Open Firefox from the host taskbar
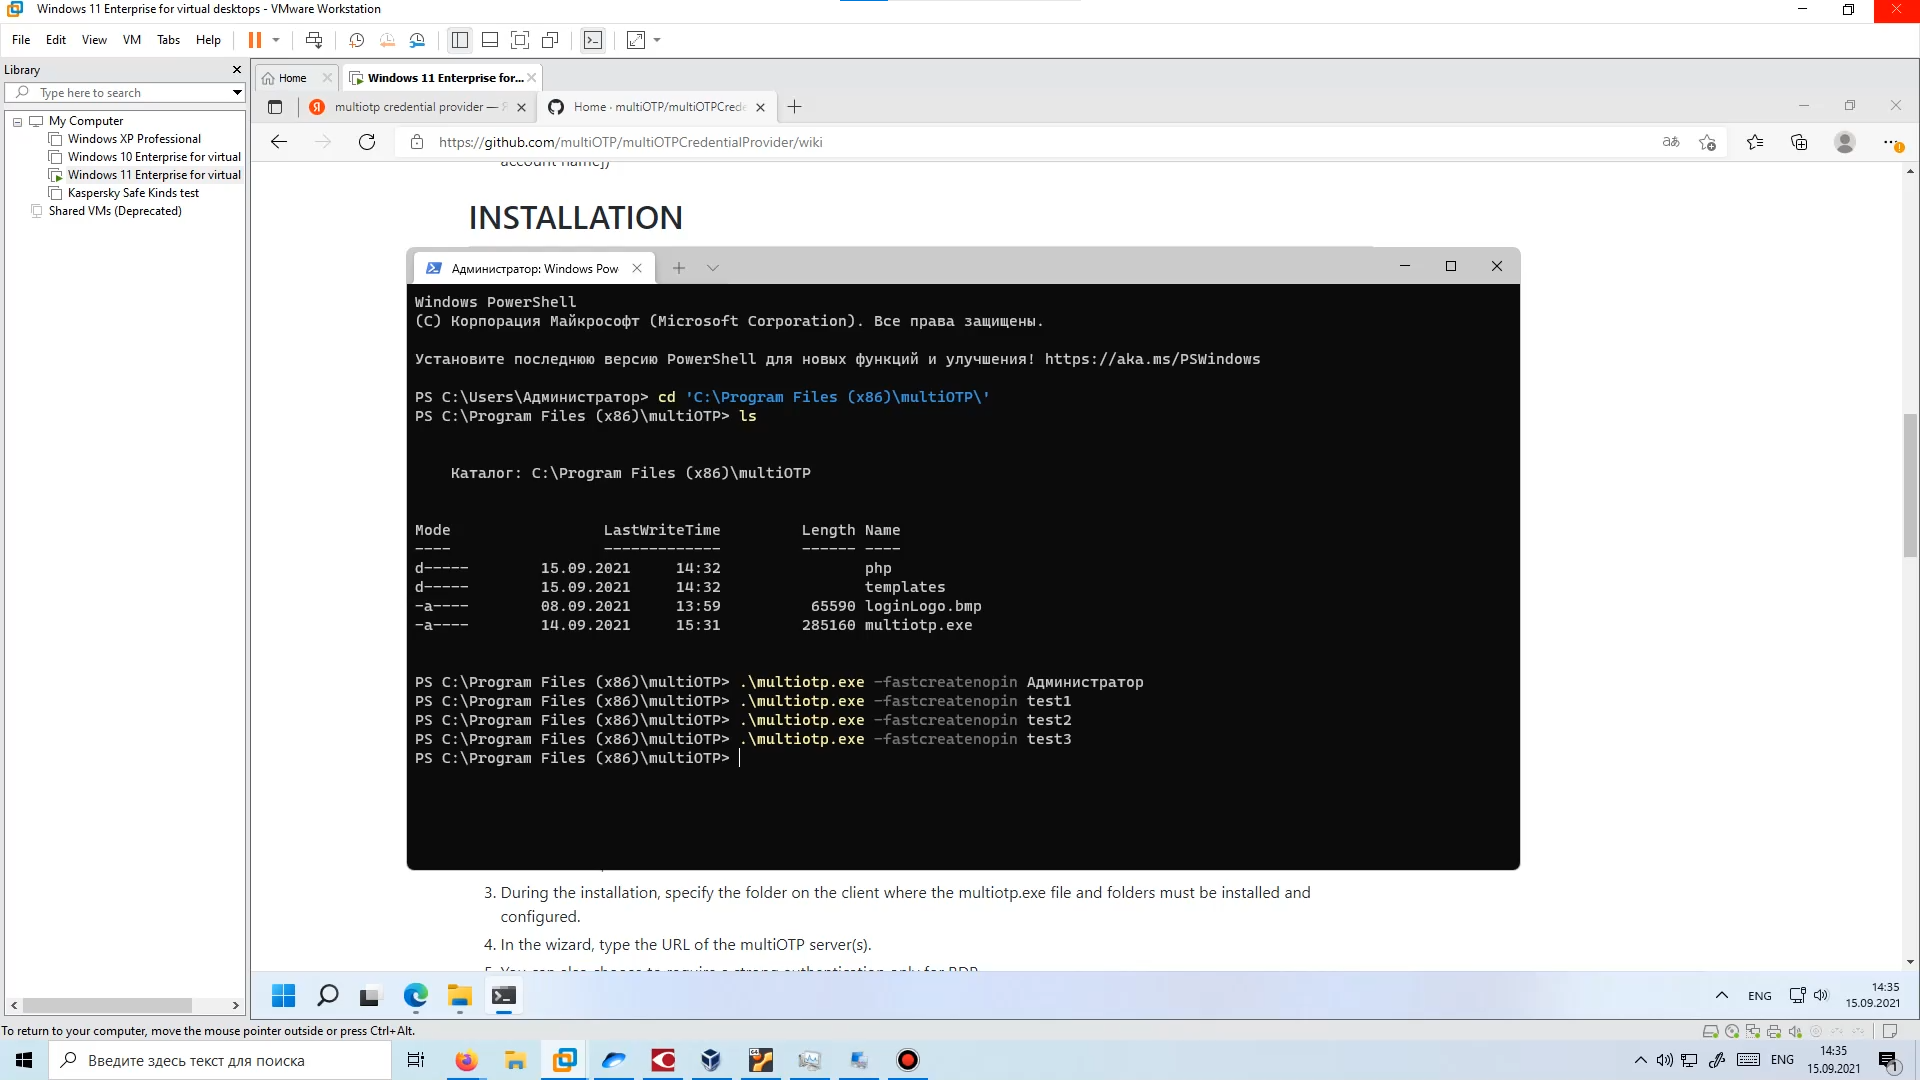Image resolution: width=1920 pixels, height=1080 pixels. pyautogui.click(x=466, y=1060)
